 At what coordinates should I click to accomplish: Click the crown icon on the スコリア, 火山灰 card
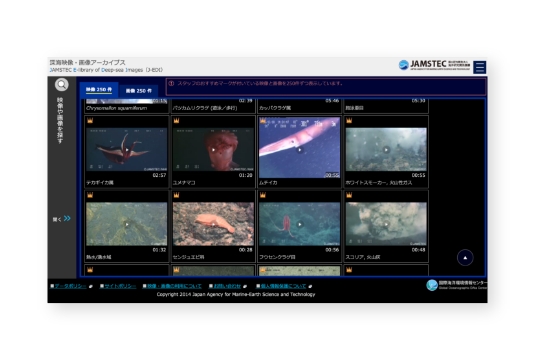click(349, 195)
